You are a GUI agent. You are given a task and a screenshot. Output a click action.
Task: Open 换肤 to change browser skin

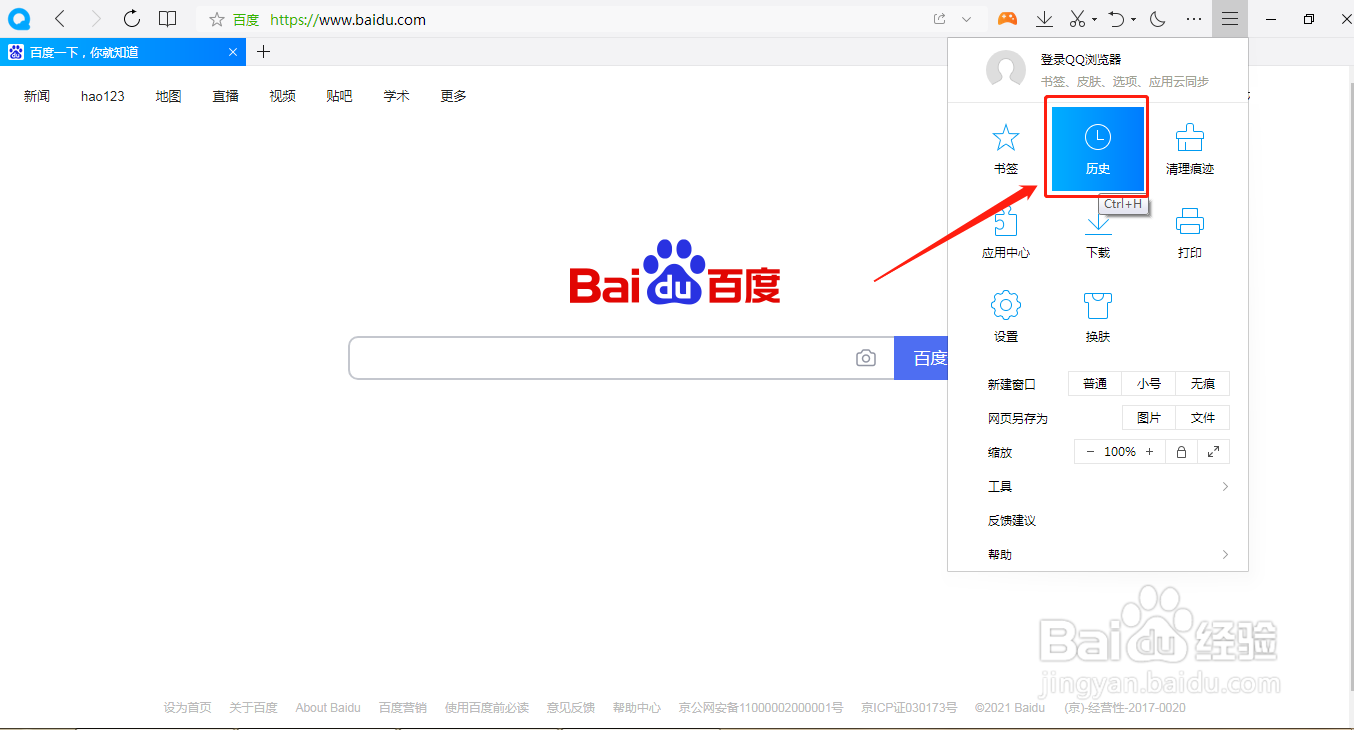(1097, 316)
